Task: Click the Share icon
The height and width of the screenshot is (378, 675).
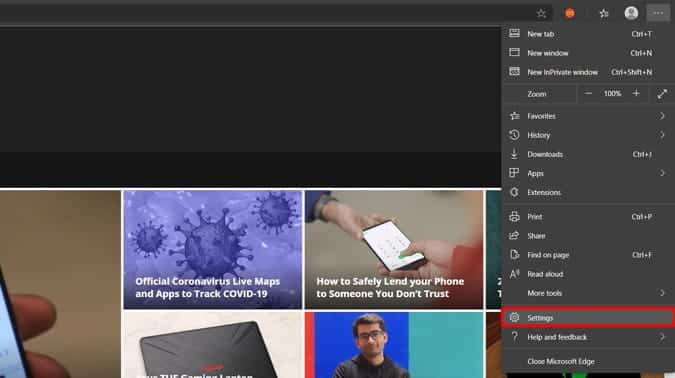Action: tap(514, 235)
